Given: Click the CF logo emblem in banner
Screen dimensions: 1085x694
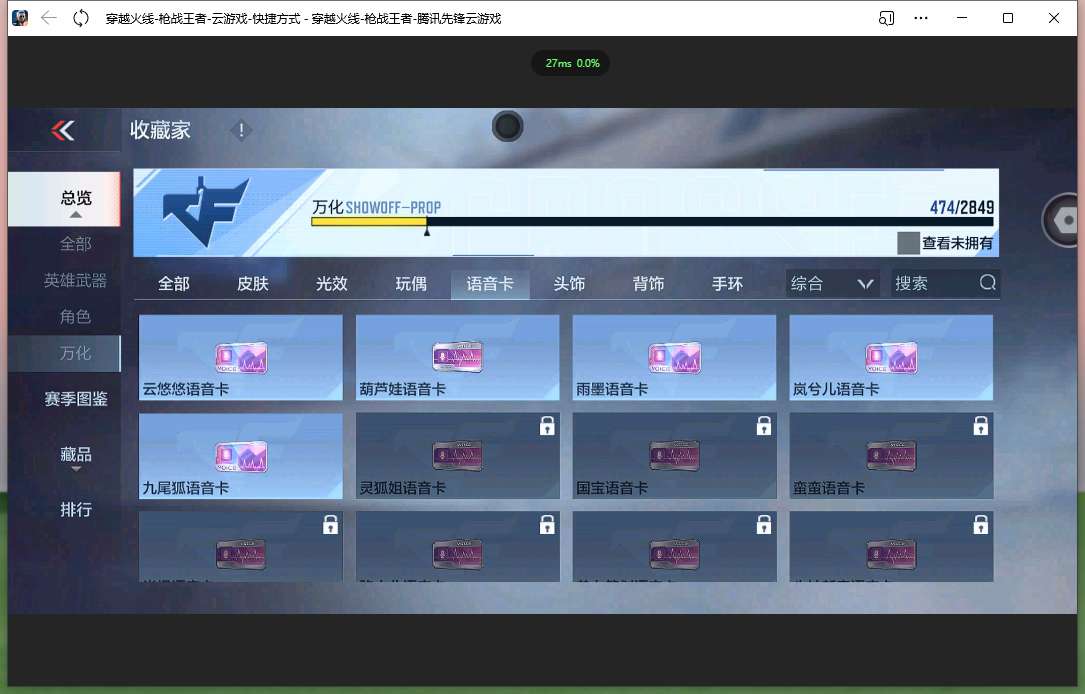Looking at the screenshot, I should (206, 211).
